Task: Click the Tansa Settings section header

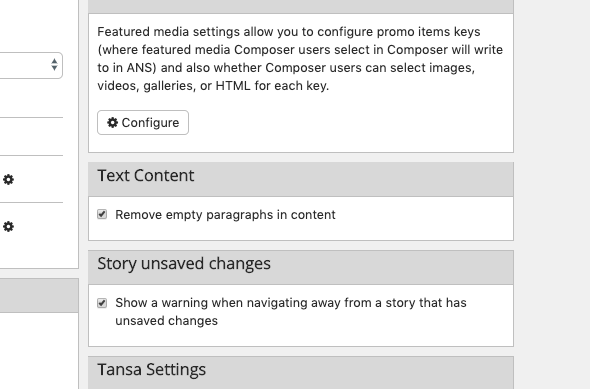Action: (x=301, y=373)
